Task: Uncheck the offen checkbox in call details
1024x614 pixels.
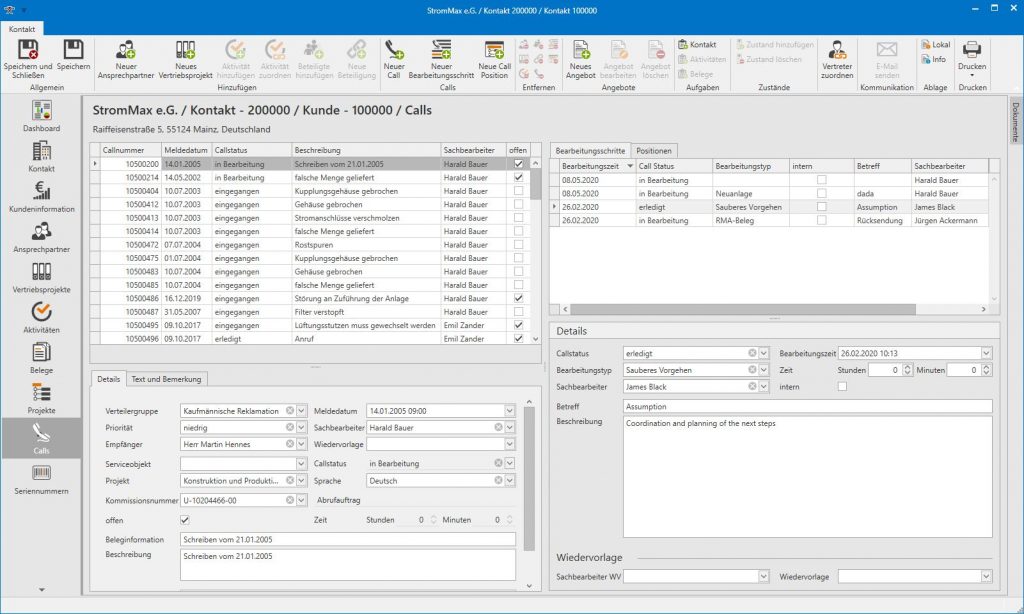Action: click(184, 520)
